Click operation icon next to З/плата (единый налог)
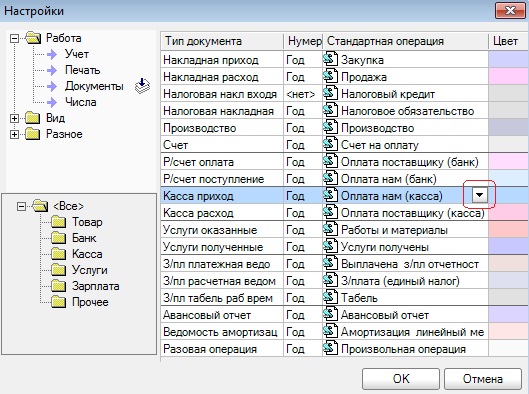Screen dimensions: 529x394 (330, 280)
